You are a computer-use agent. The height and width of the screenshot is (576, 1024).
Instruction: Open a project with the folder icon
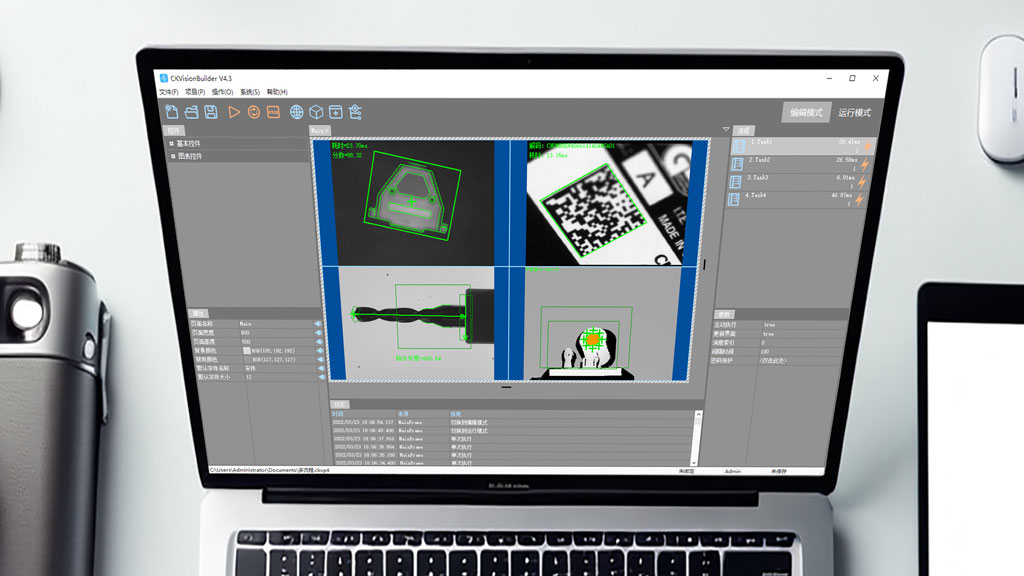191,112
